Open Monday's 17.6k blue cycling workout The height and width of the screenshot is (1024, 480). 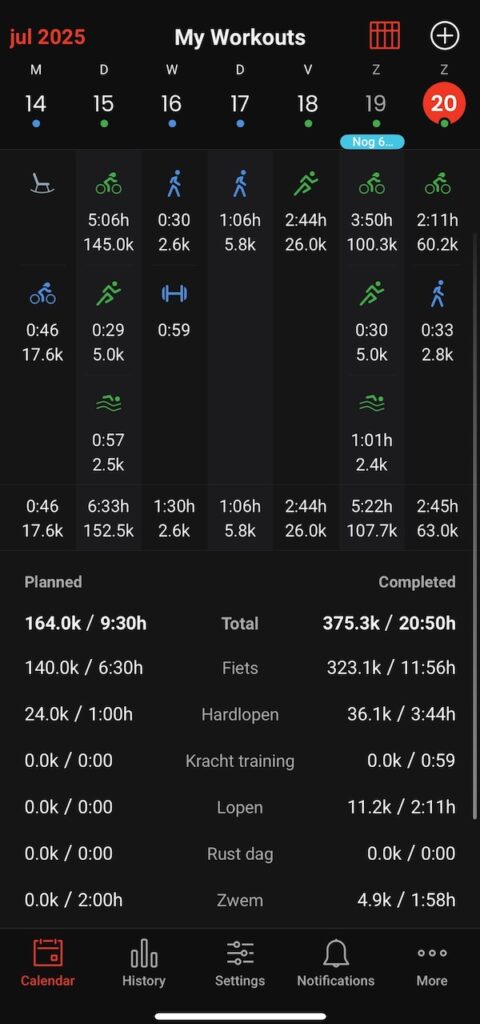[x=42, y=321]
